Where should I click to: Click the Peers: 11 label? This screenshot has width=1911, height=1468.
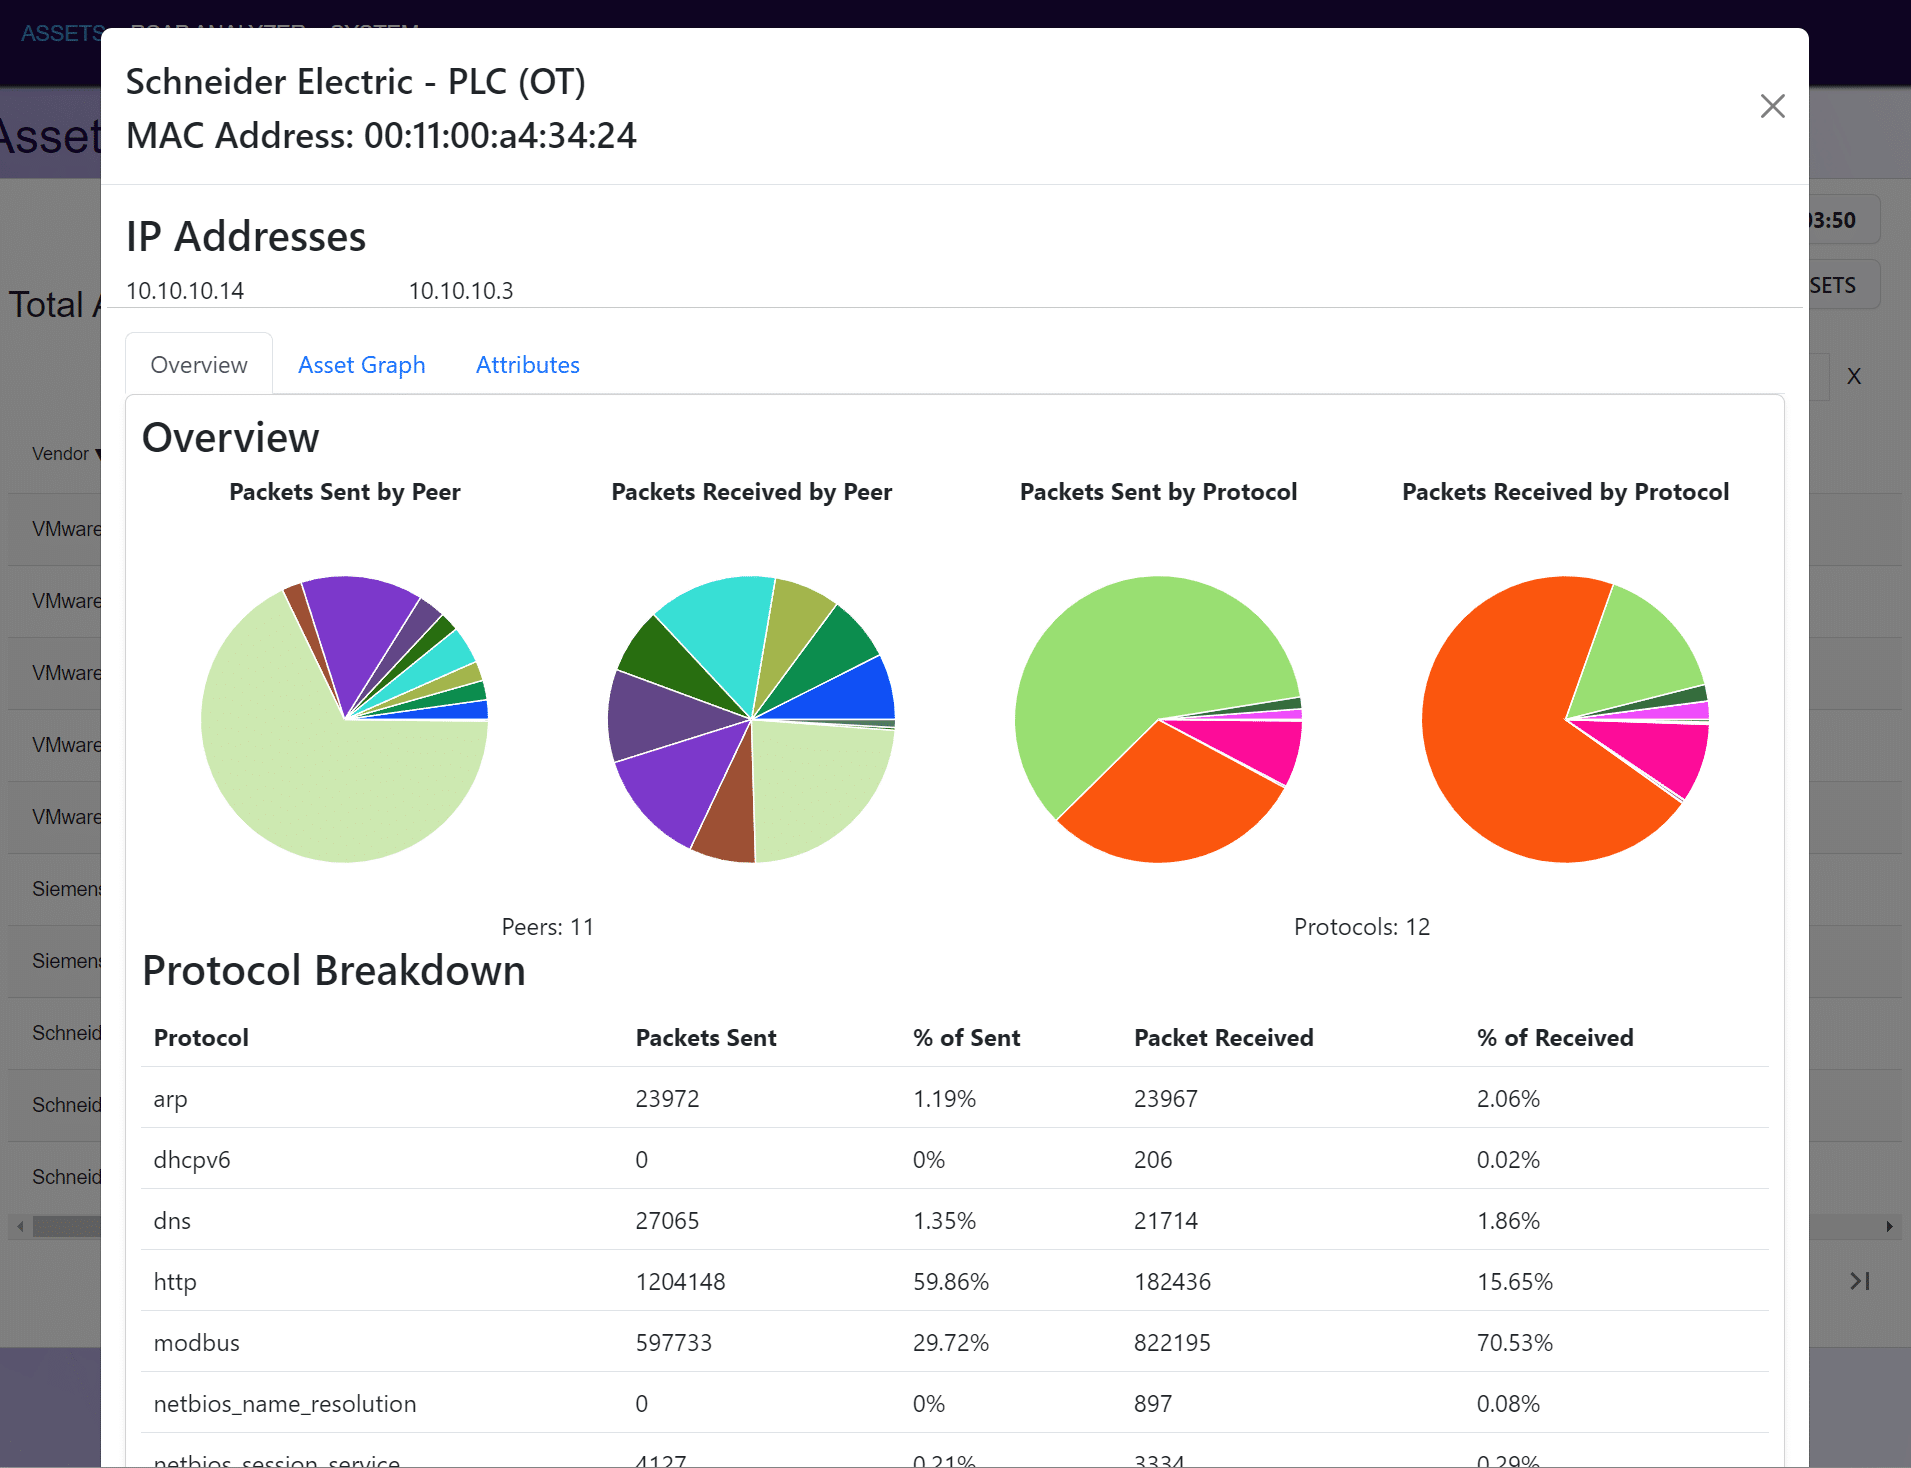tap(547, 927)
